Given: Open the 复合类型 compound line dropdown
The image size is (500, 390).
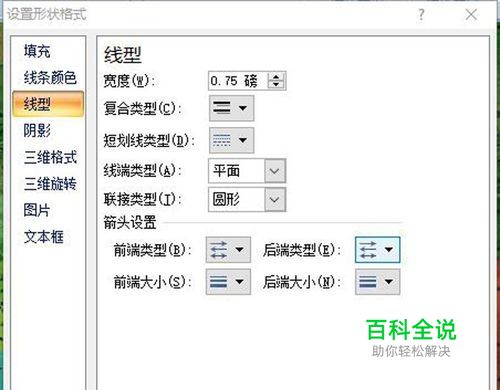Looking at the screenshot, I should click(x=231, y=108).
